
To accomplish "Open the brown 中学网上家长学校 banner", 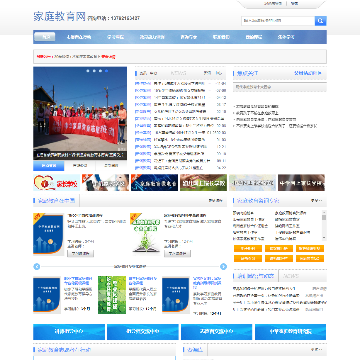I will coord(301,183).
